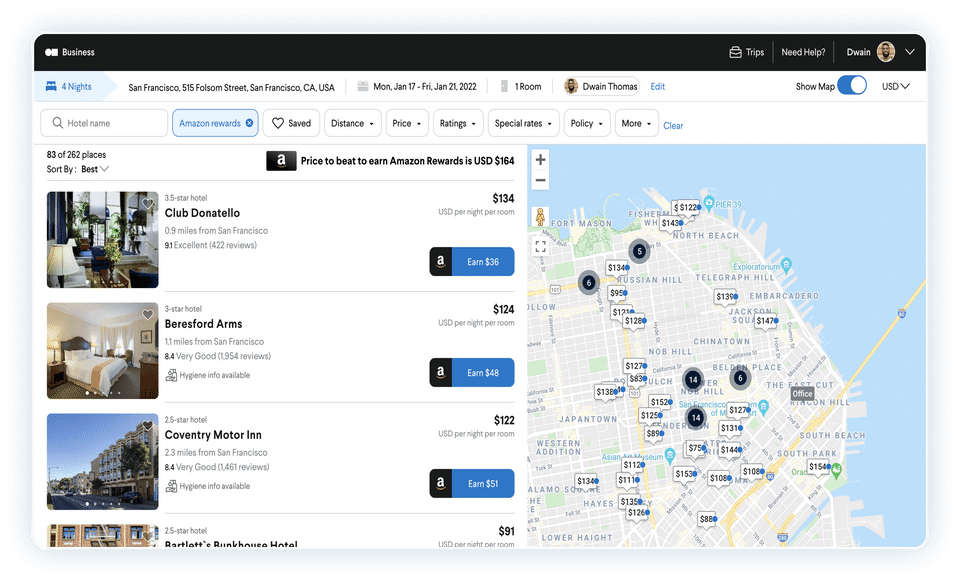Remove the Amazon rewards filter with x
Screen dimensions: 960x581
pos(249,123)
